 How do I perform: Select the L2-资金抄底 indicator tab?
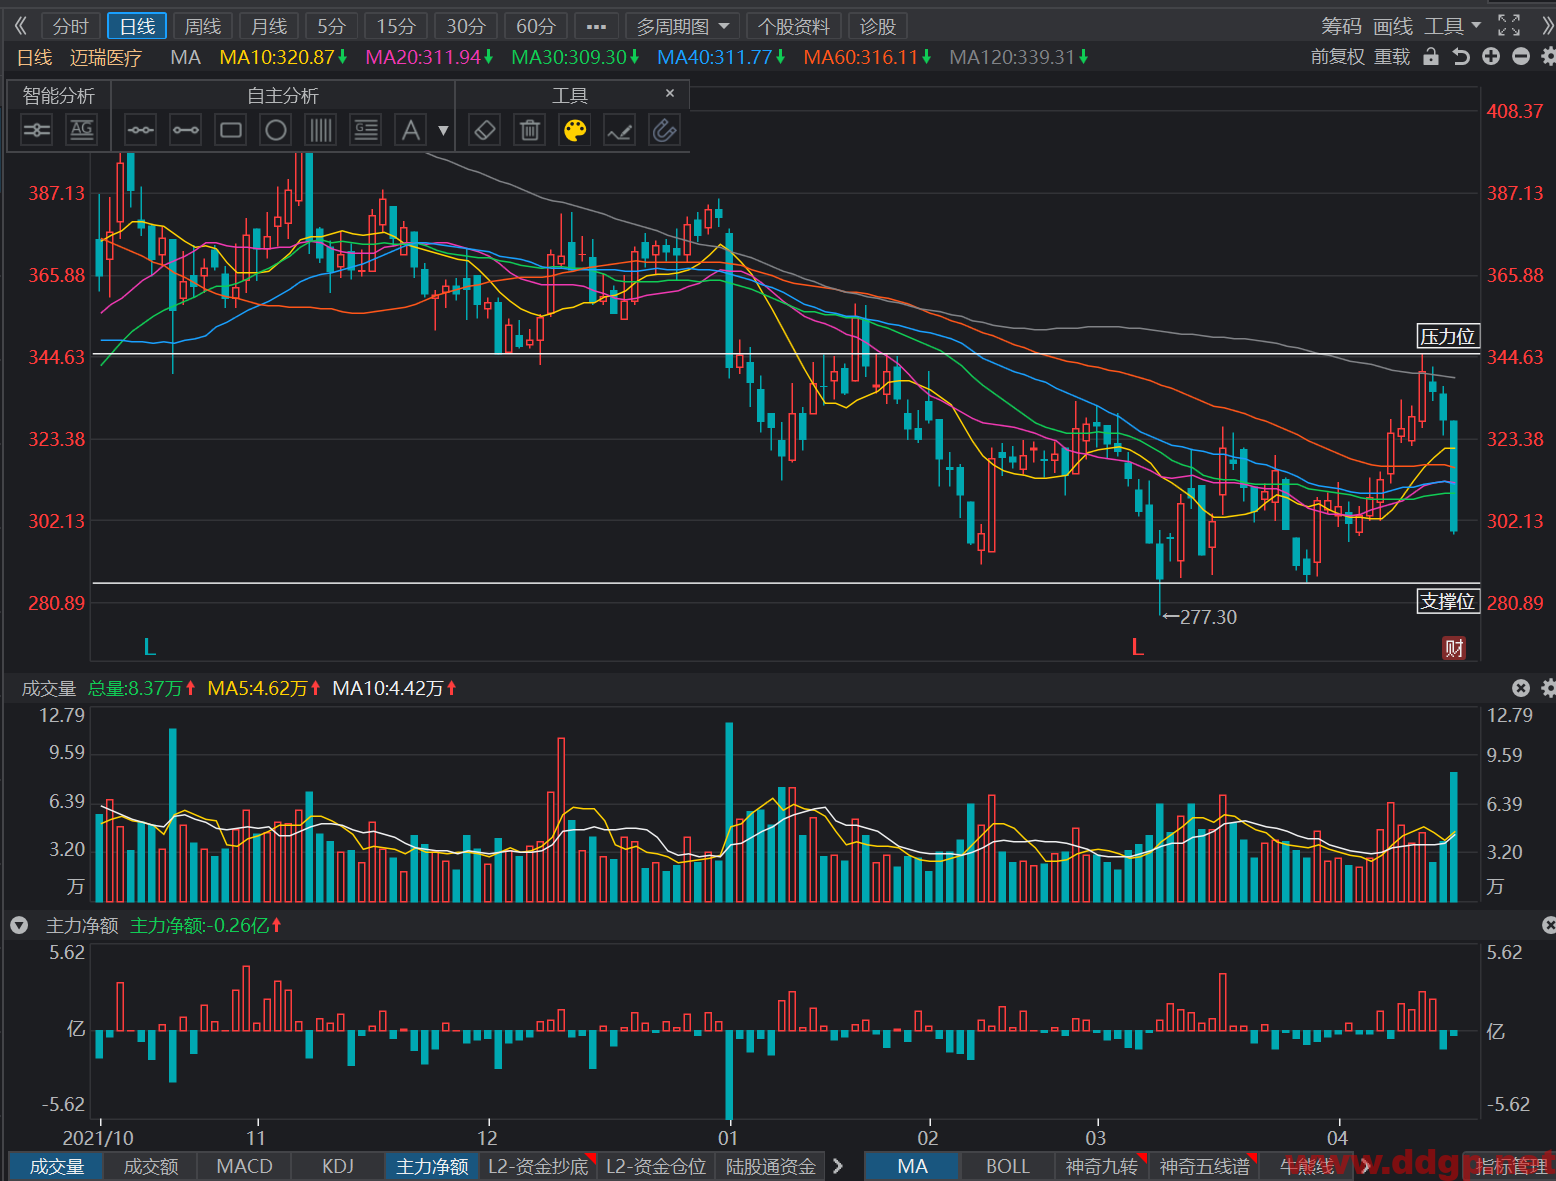coord(538,1166)
